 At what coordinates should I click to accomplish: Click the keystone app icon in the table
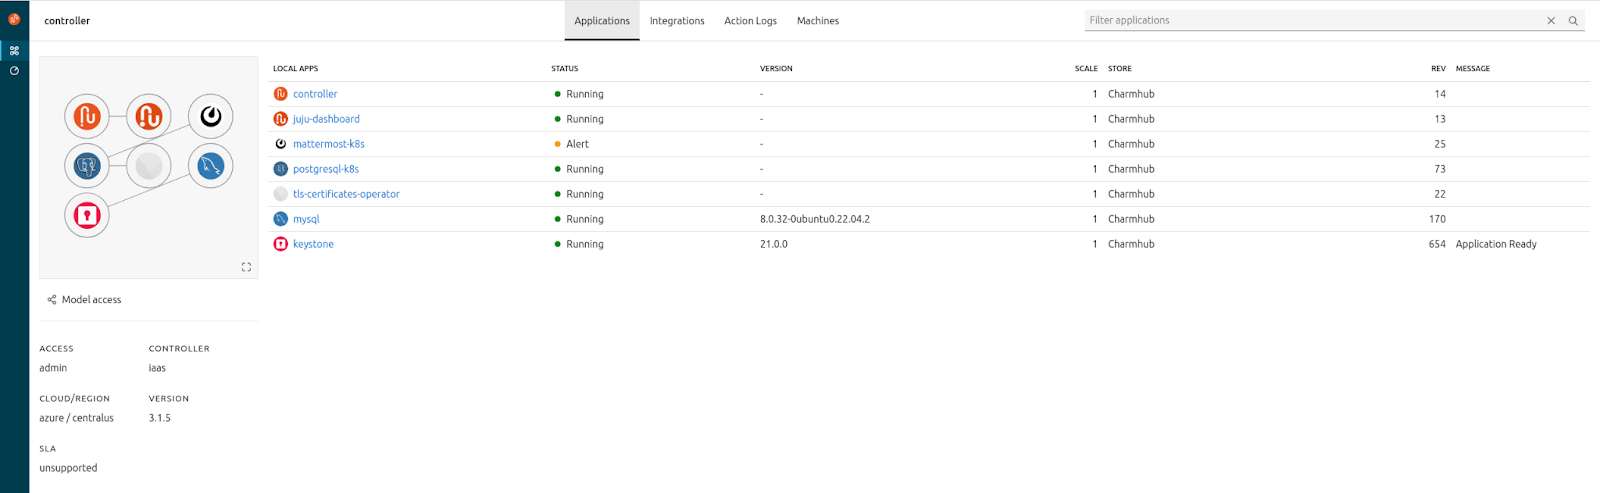point(281,244)
